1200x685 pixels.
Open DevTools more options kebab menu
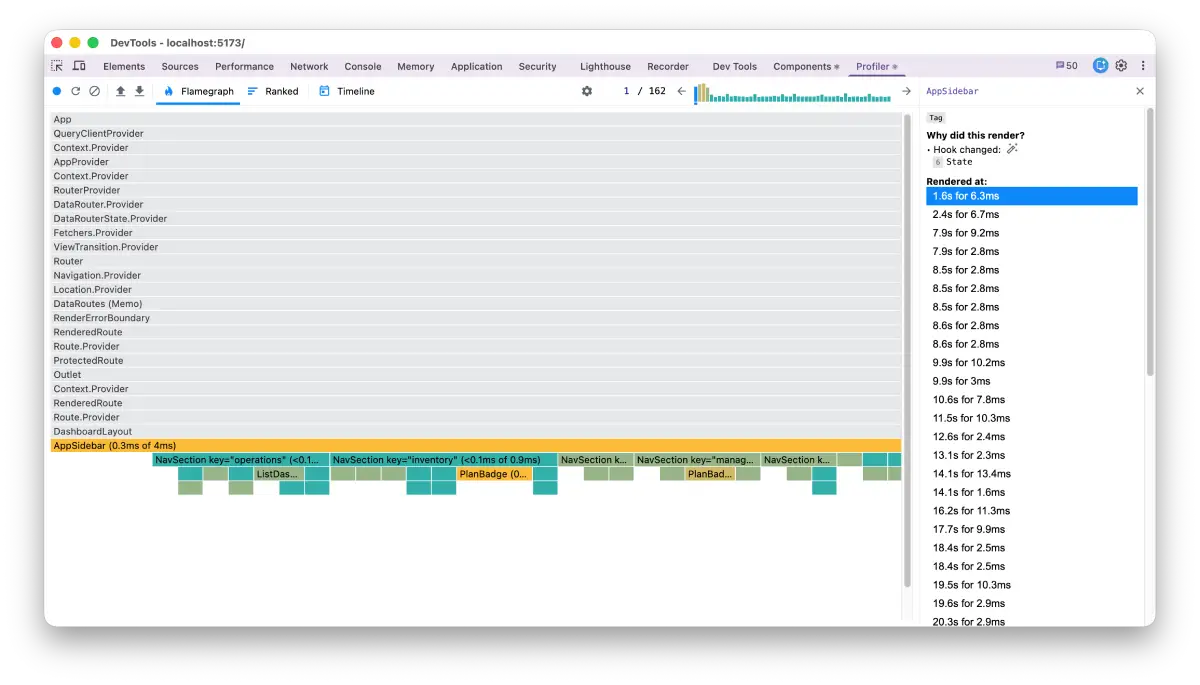(1142, 66)
